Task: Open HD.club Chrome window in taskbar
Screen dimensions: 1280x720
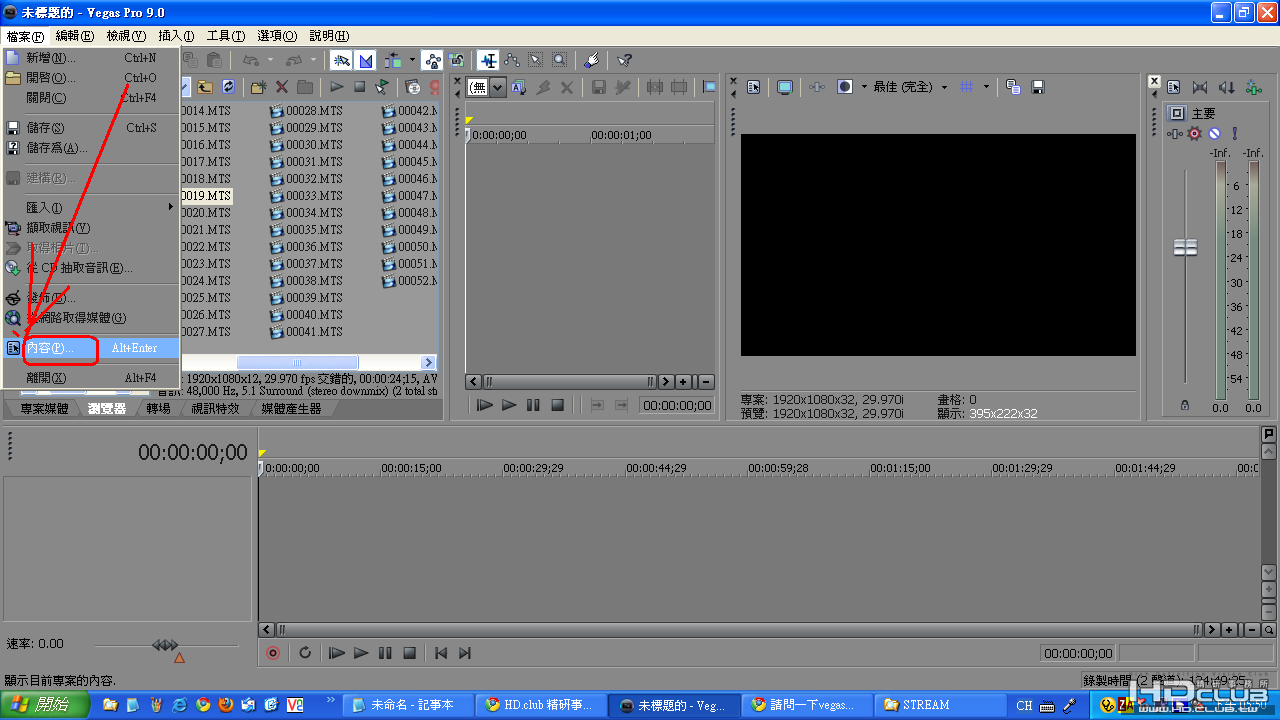Action: tap(541, 705)
